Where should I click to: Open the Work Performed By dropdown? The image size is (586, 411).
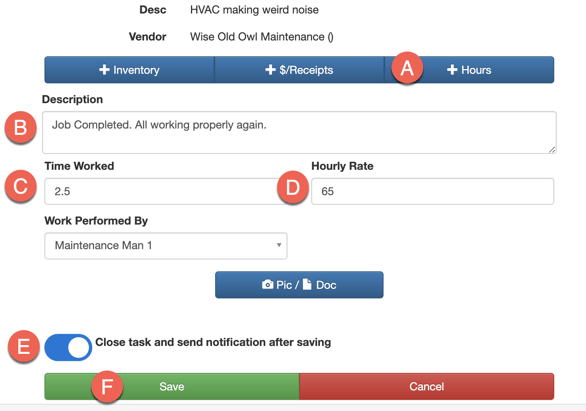[166, 246]
